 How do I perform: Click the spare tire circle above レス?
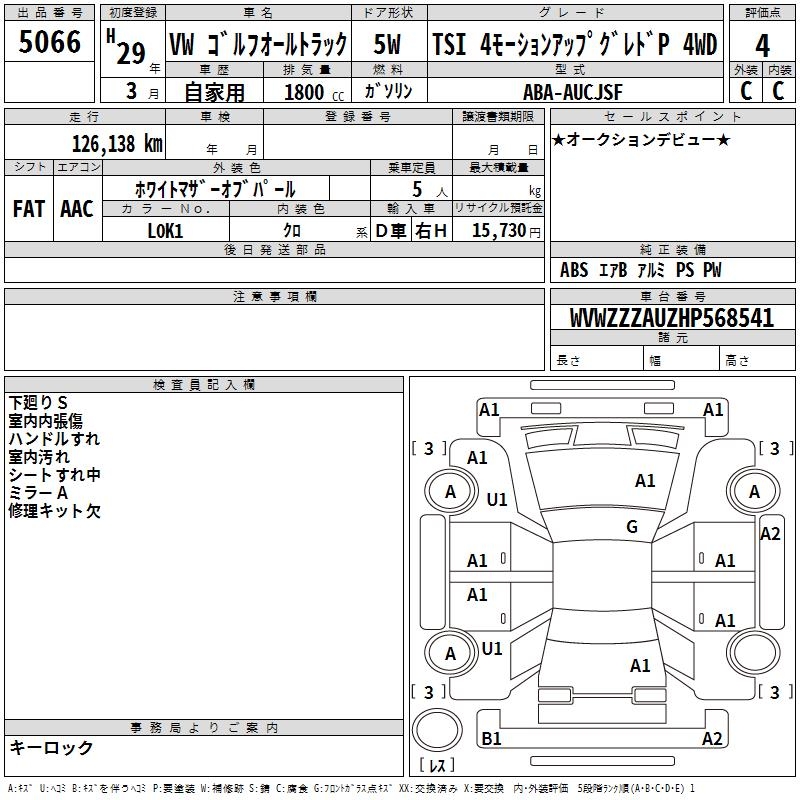[x=437, y=729]
